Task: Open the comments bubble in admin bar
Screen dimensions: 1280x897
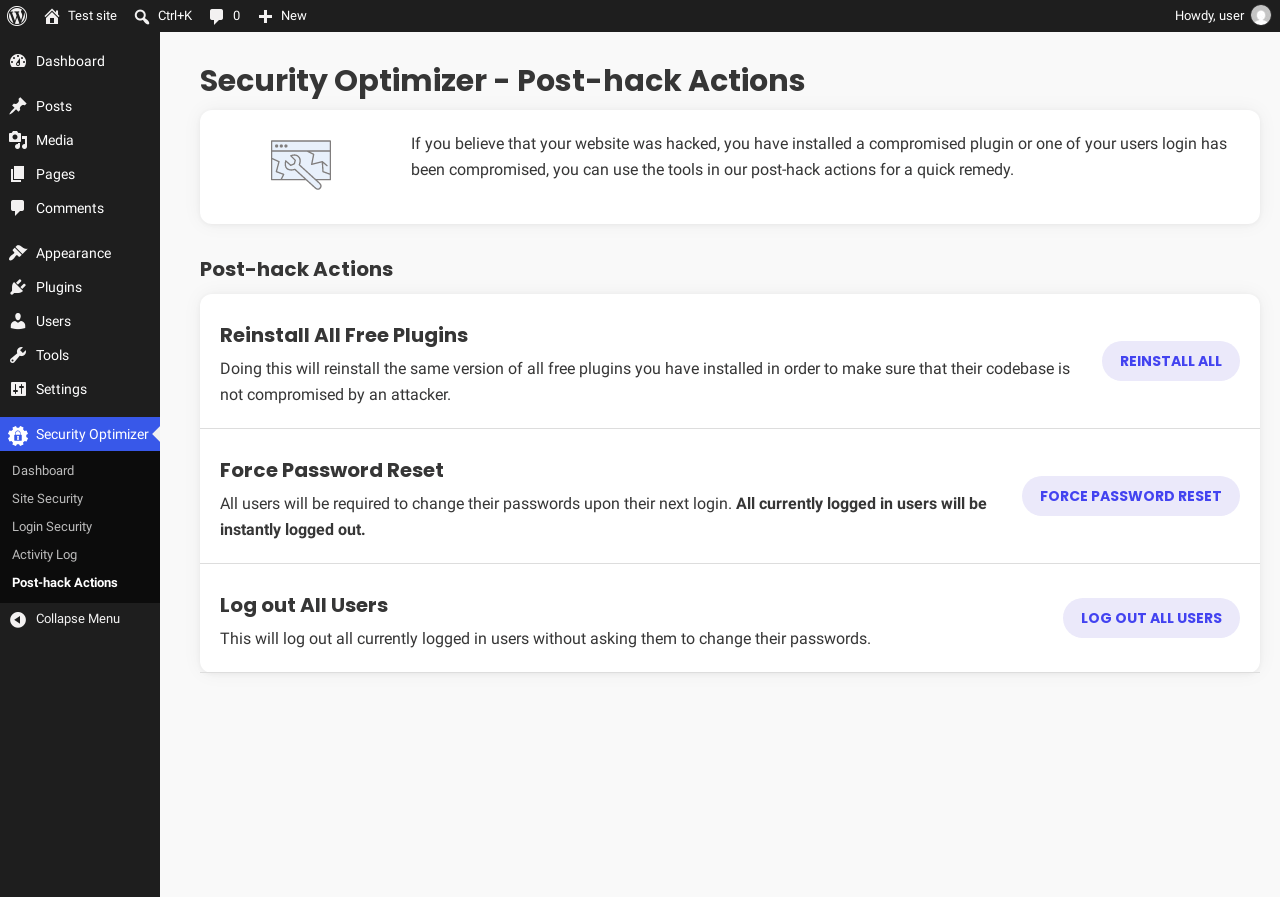Action: 216,16
